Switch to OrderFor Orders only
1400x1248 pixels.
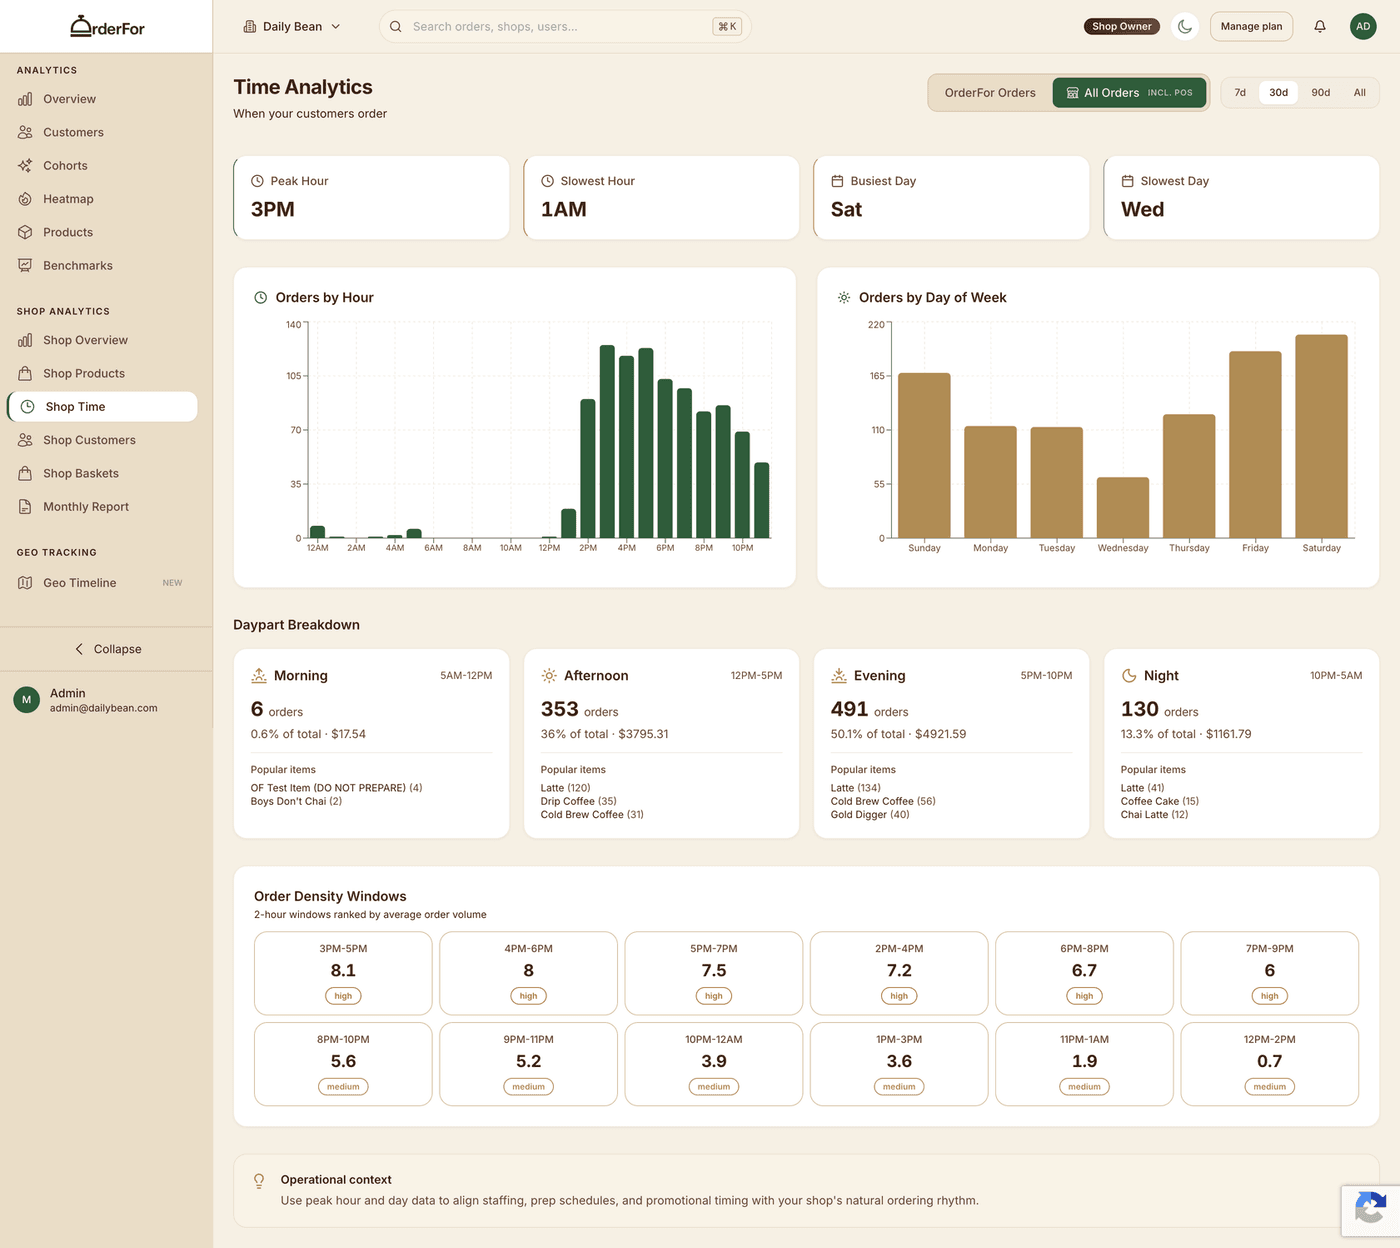pos(990,93)
